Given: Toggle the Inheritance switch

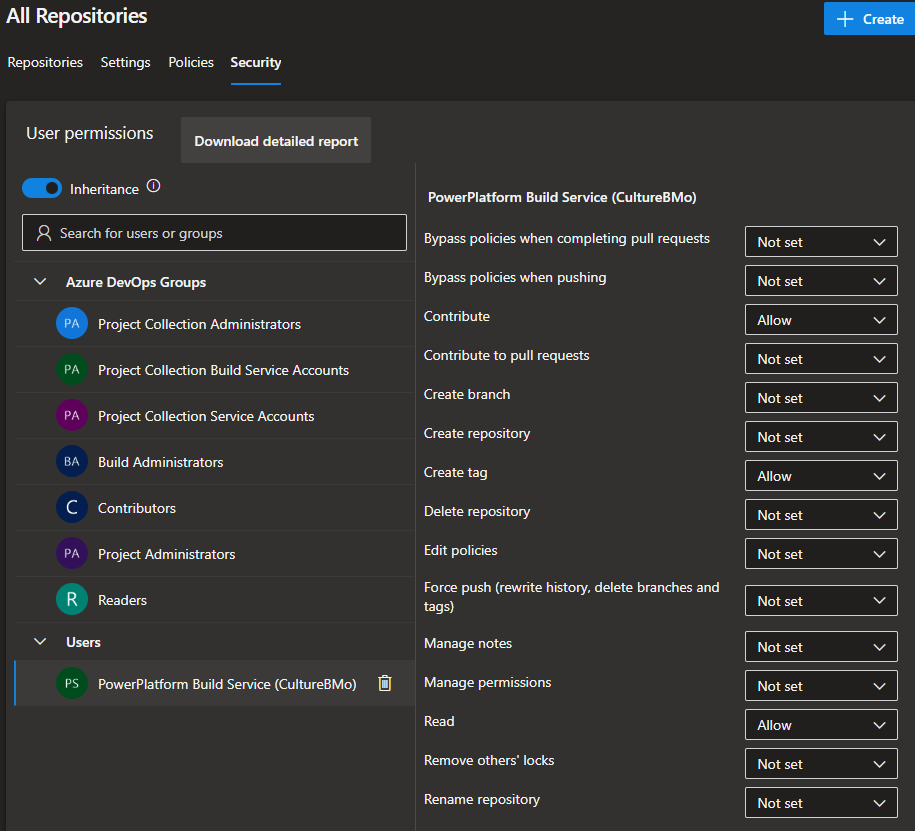Looking at the screenshot, I should 42,188.
